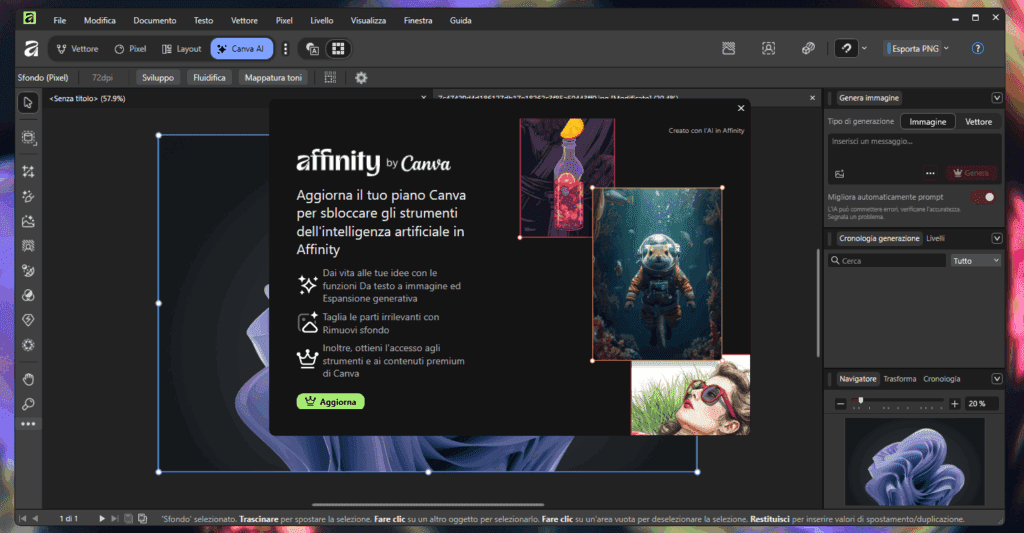Screen dimensions: 1024x533
Task: Switch to the Livelli tab
Action: (x=935, y=238)
